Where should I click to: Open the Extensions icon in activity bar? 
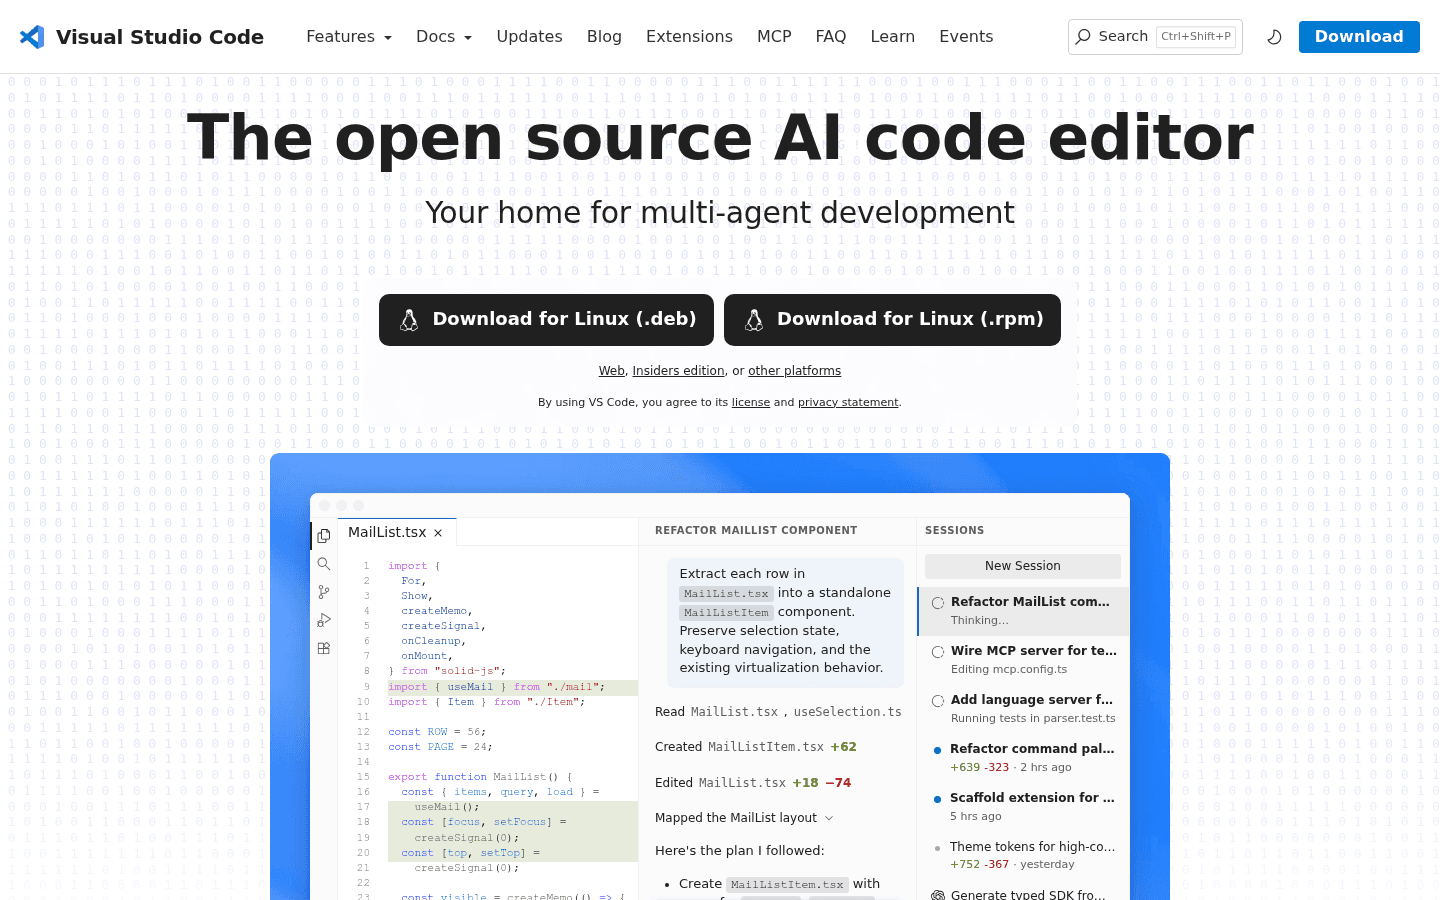pyautogui.click(x=324, y=648)
